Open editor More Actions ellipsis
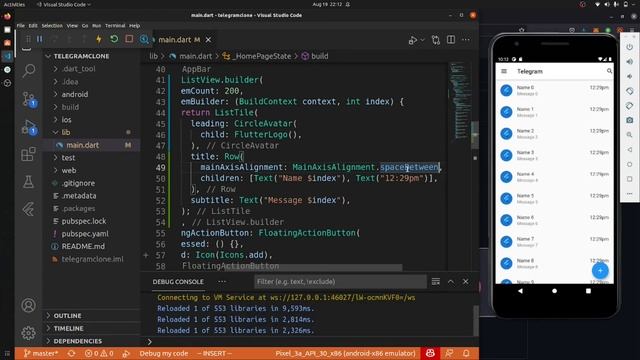This screenshot has height=360, width=640. (x=466, y=40)
